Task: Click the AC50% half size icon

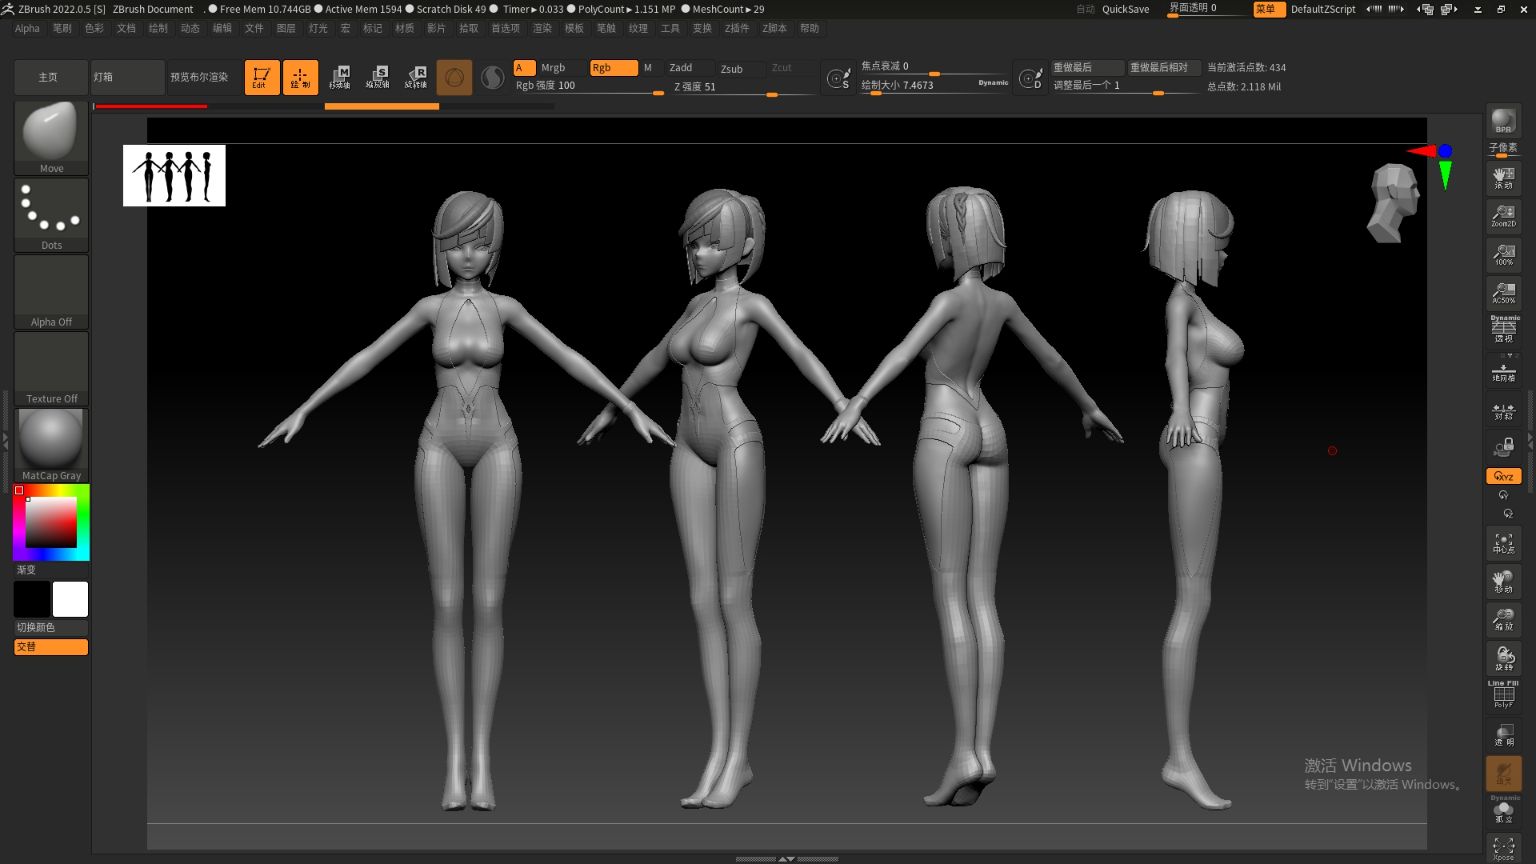Action: point(1503,292)
